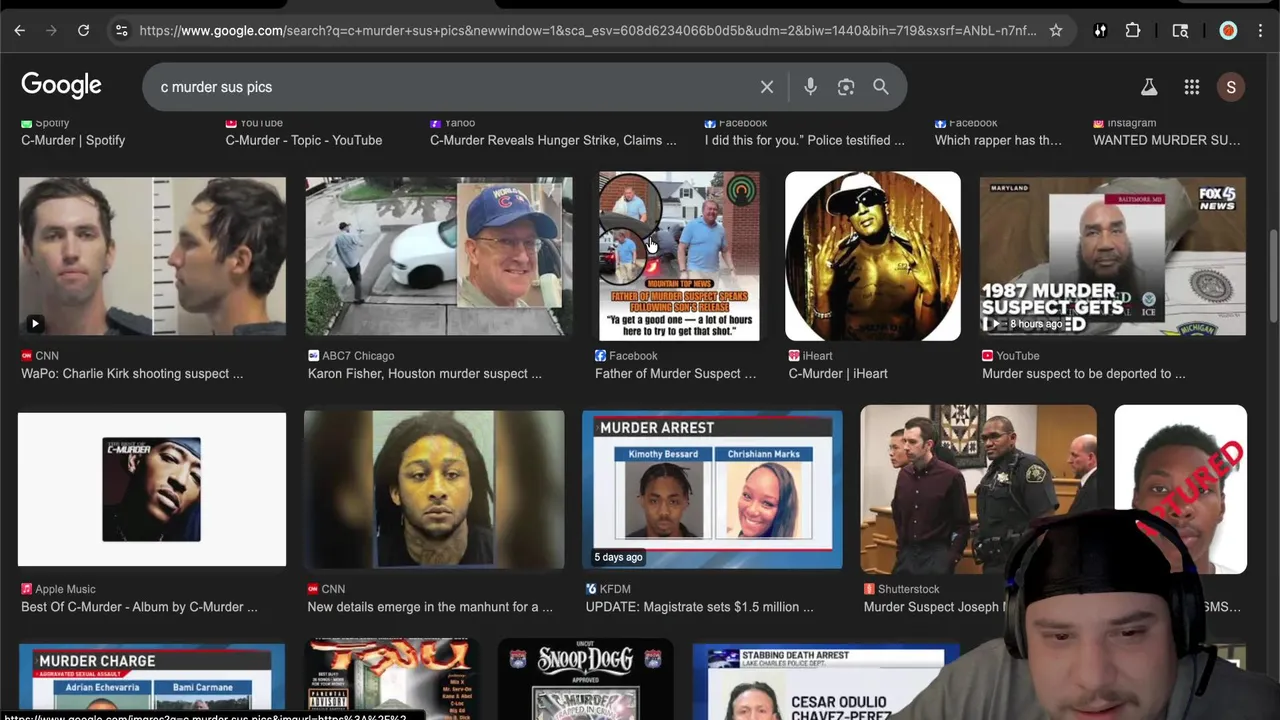This screenshot has height=720, width=1280.
Task: Click the 'CNN' source label under mugshot
Action: click(47, 355)
